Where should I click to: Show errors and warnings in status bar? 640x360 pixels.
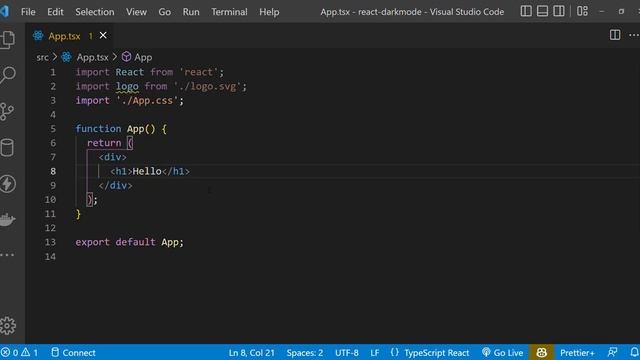(20, 353)
